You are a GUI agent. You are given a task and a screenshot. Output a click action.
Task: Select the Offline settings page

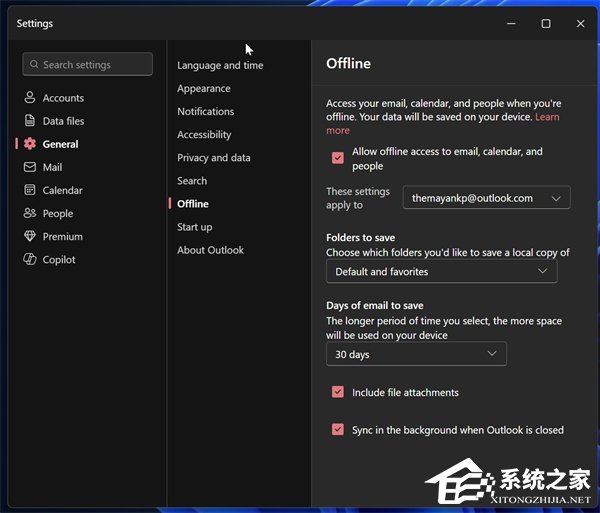(193, 204)
